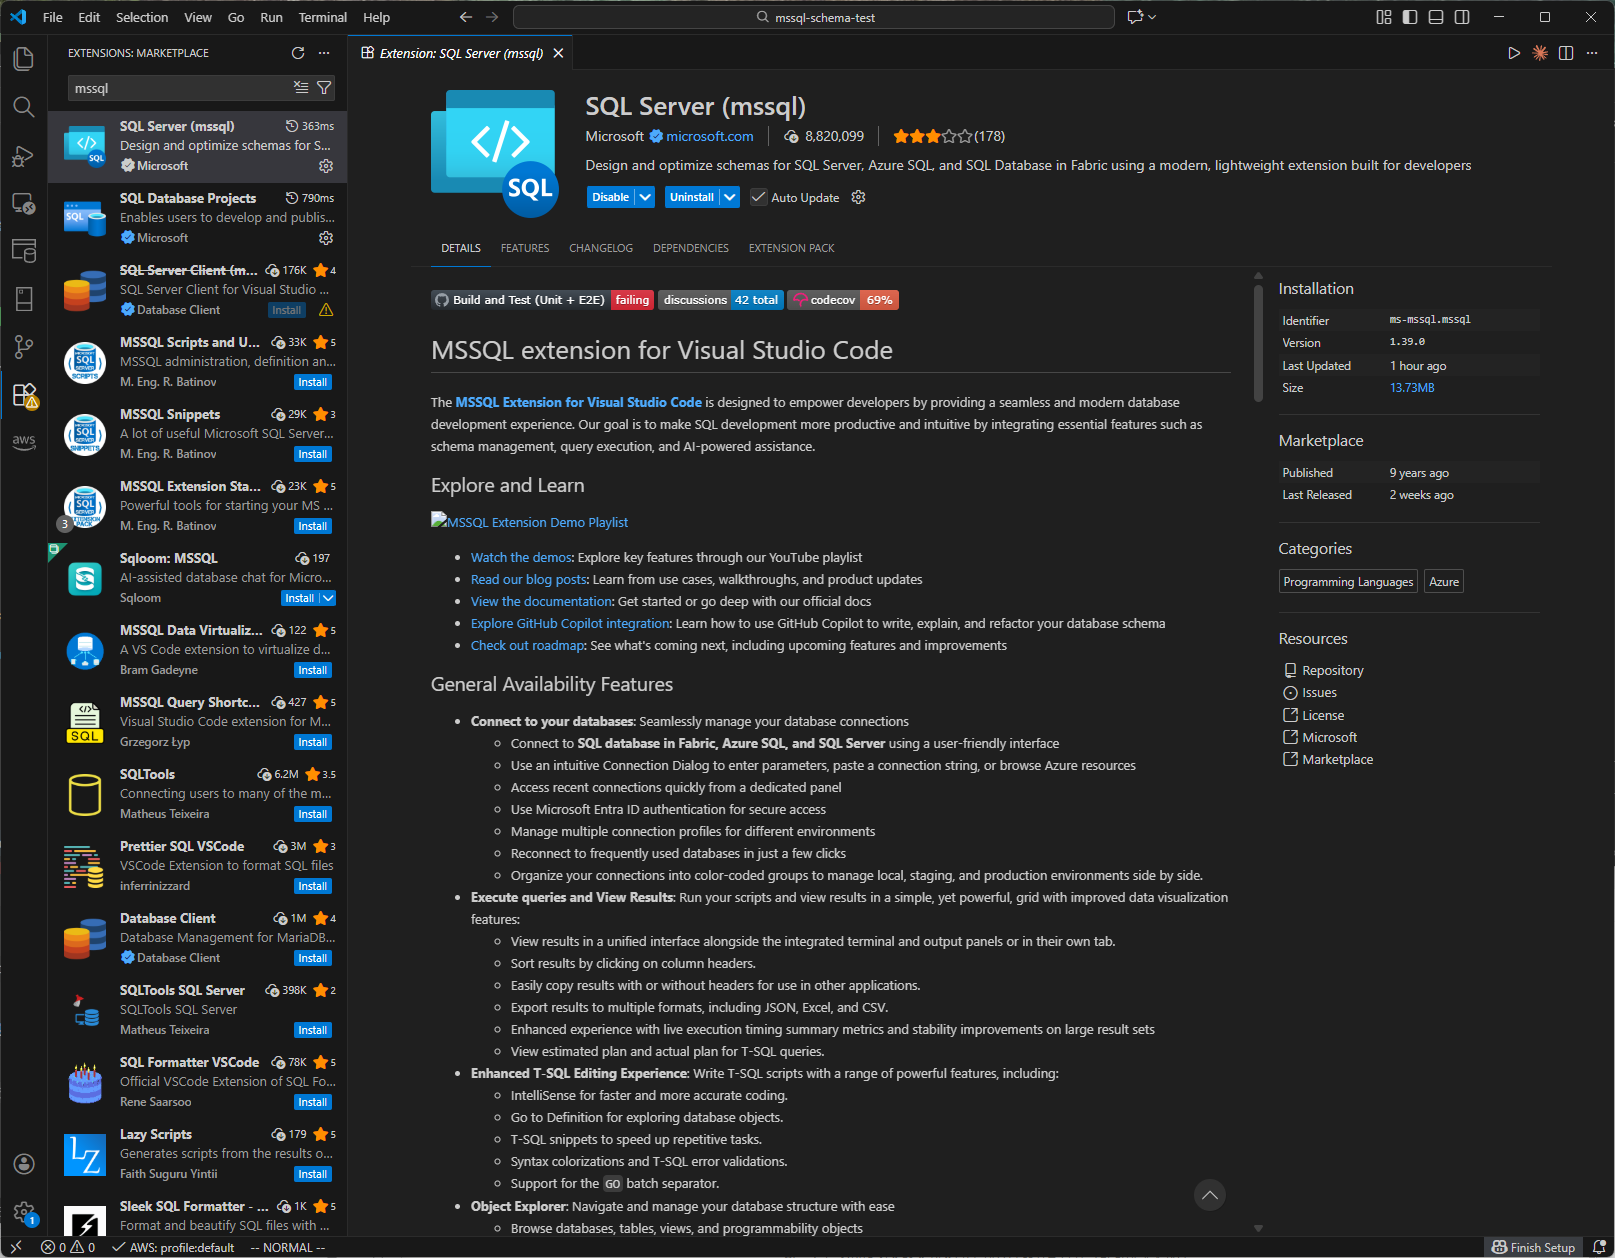Switch to the FEATURES tab

[525, 248]
